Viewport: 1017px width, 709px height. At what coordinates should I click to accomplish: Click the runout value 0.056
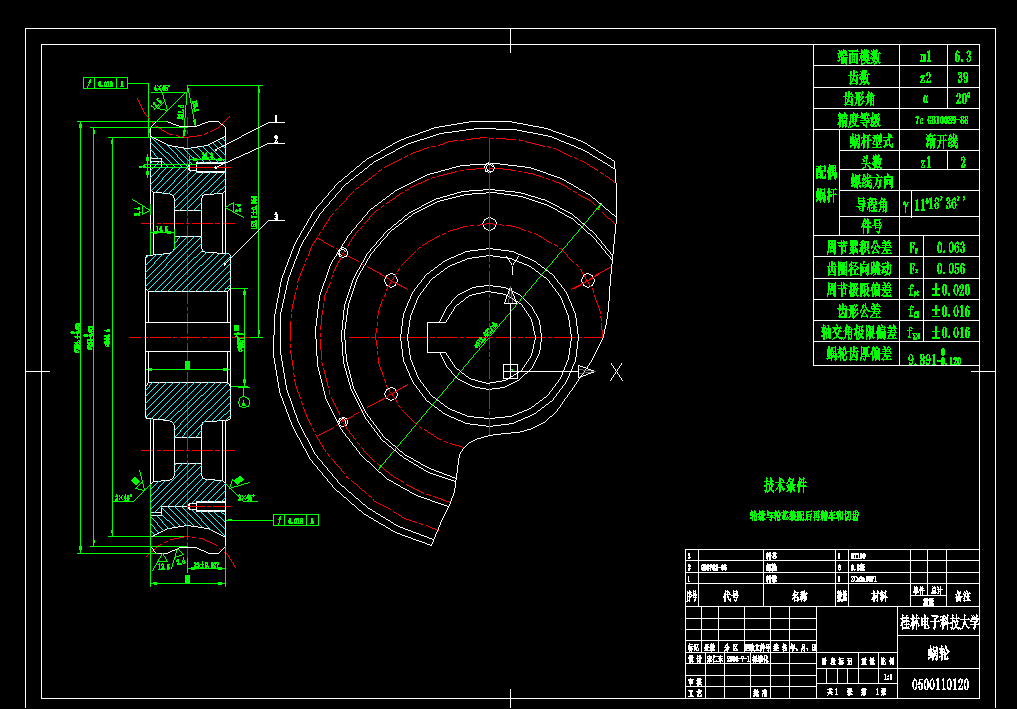pos(951,269)
